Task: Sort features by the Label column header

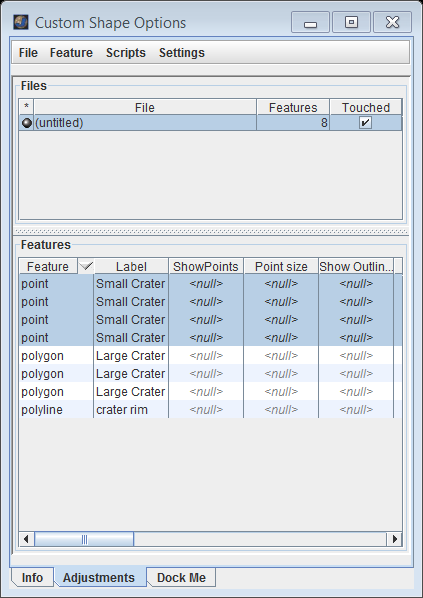Action: pos(131,267)
